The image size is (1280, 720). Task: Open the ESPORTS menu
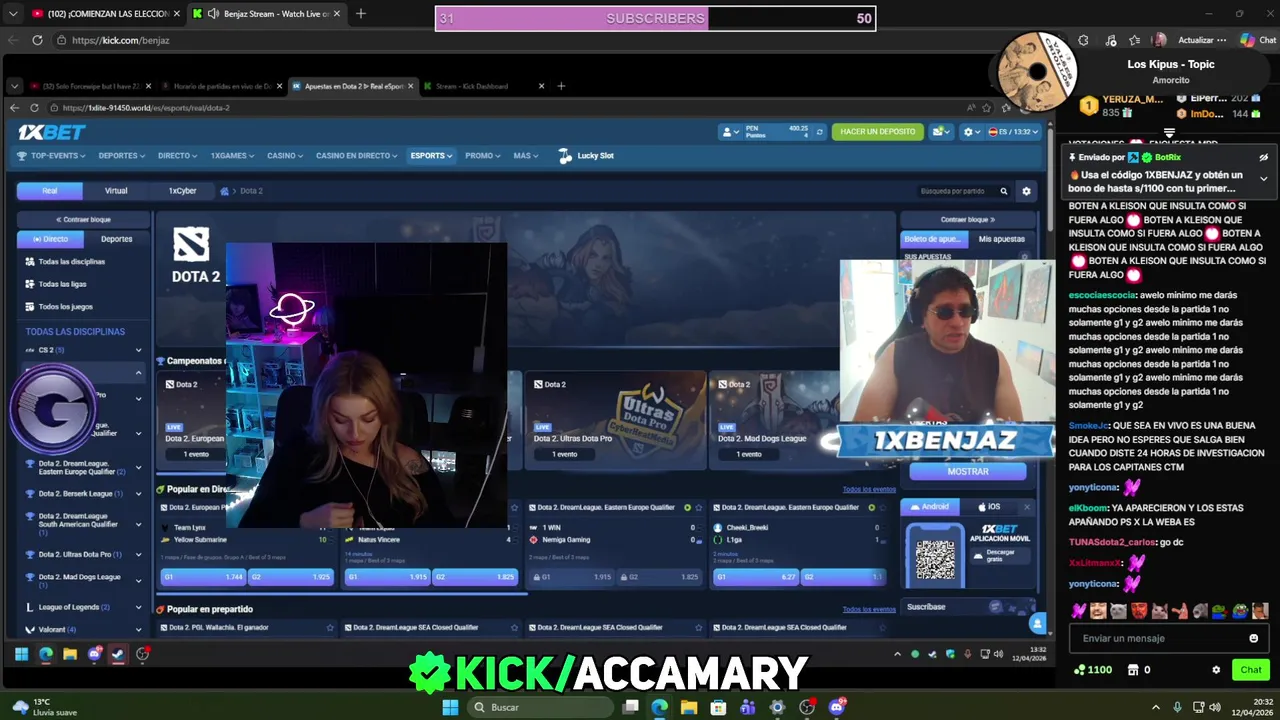tap(431, 156)
